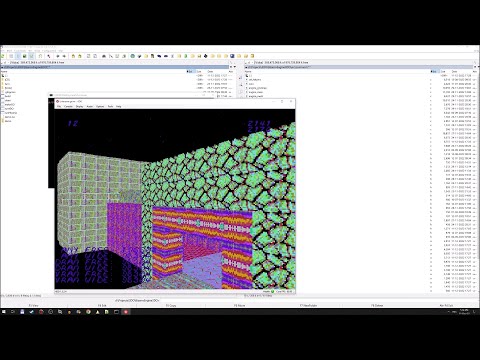Click the F8 Delete button in Total Commander
Viewport: 480px width, 360px height.
[377, 305]
